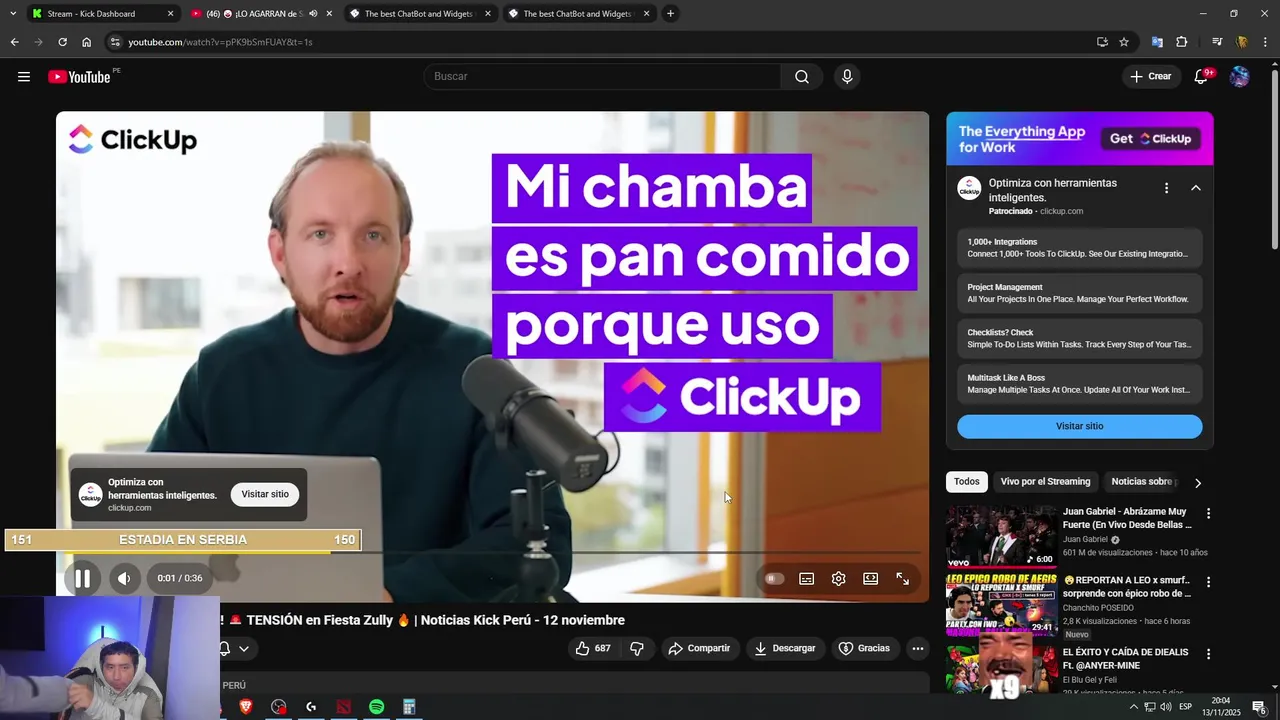Image resolution: width=1280 pixels, height=720 pixels.
Task: Click the page vertical scrollbar
Action: coord(1274,160)
